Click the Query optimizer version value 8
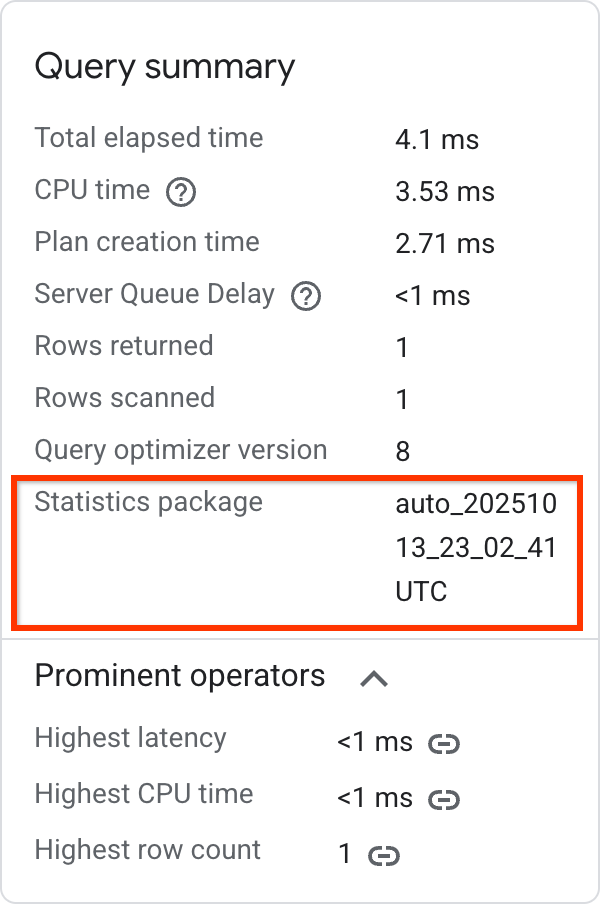The width and height of the screenshot is (600, 904). tap(402, 451)
